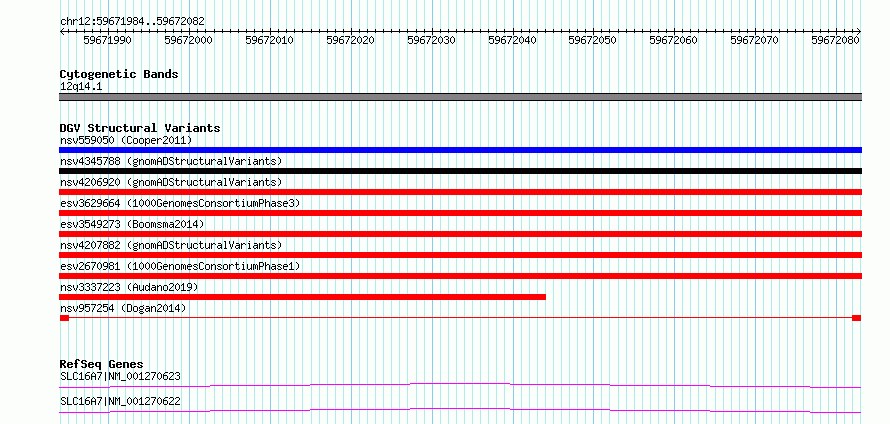890x424 pixels.
Task: Click the red esv2670981 variant bar
Action: pos(460,276)
